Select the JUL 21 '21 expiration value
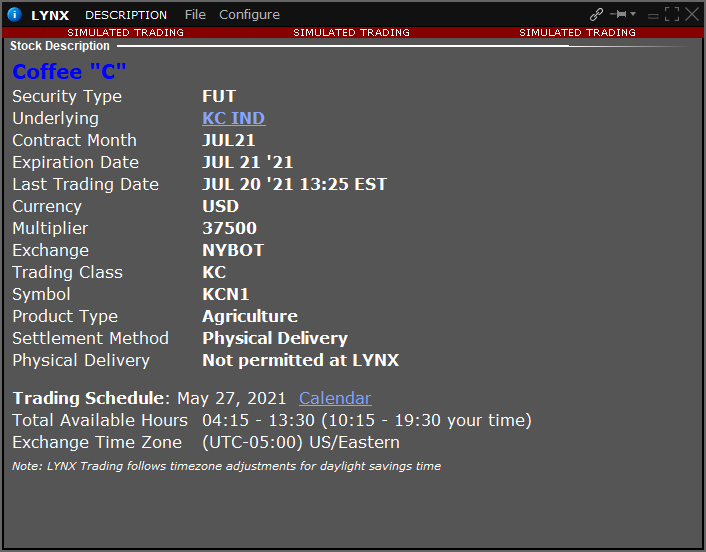This screenshot has height=552, width=706. 248,163
